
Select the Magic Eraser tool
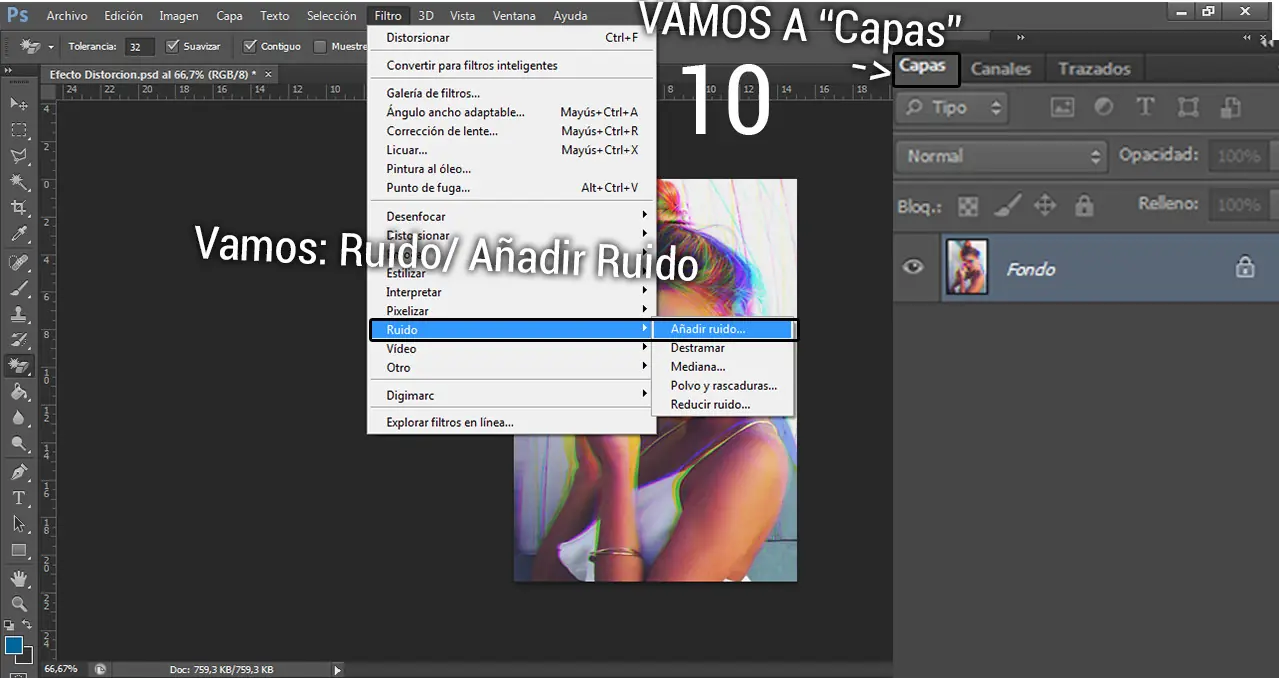(x=19, y=367)
